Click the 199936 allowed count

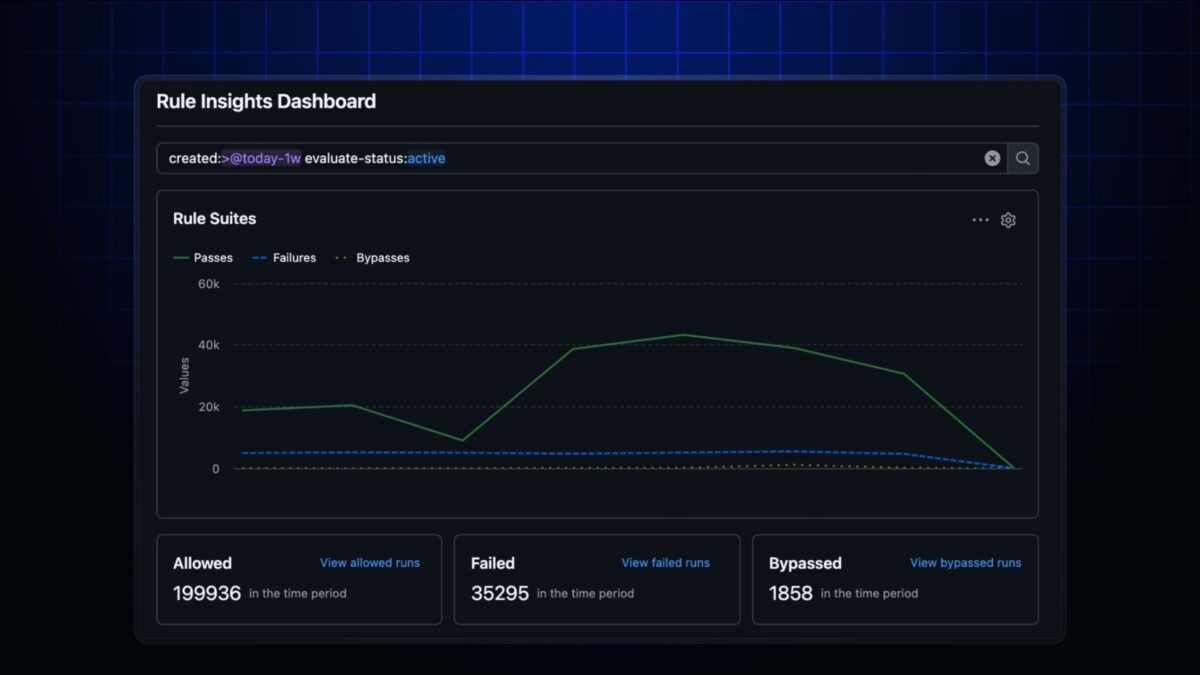(x=207, y=593)
